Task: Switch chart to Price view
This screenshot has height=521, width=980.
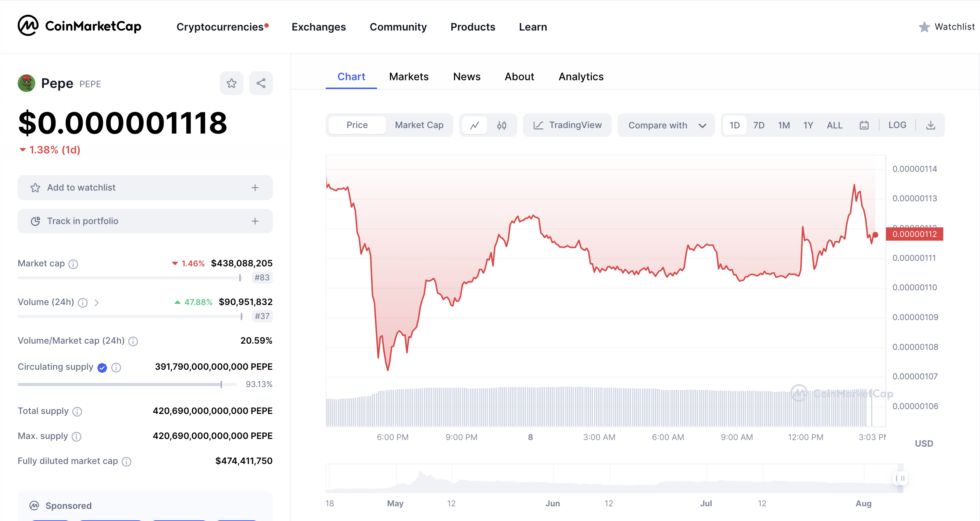Action: click(x=357, y=125)
